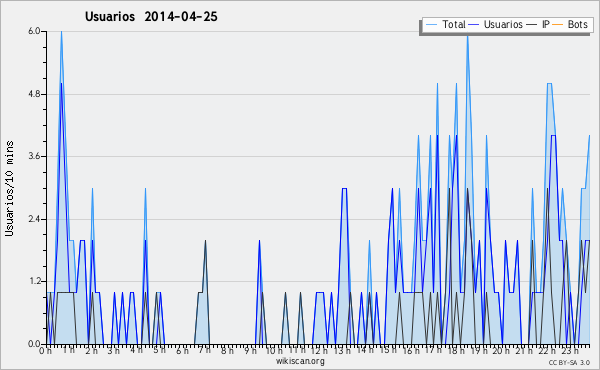Image resolution: width=600 pixels, height=370 pixels.
Task: Click the 2.4 y-axis label
Action: pos(34,219)
